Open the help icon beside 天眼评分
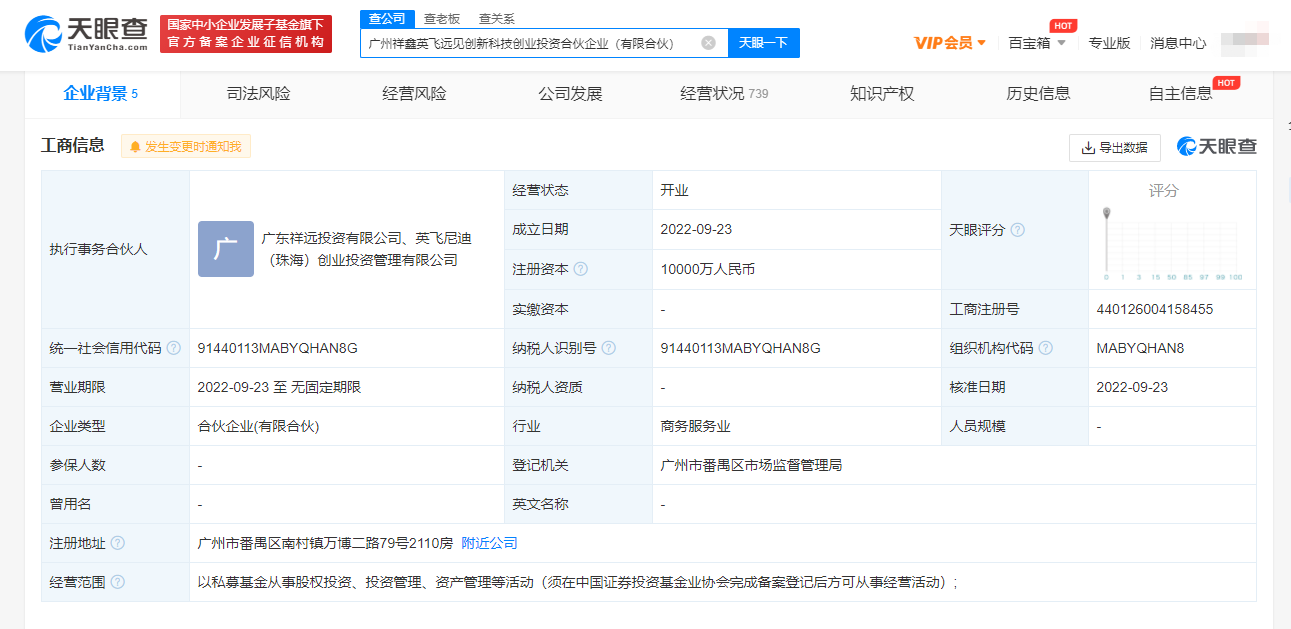The image size is (1291, 629). (x=1019, y=229)
